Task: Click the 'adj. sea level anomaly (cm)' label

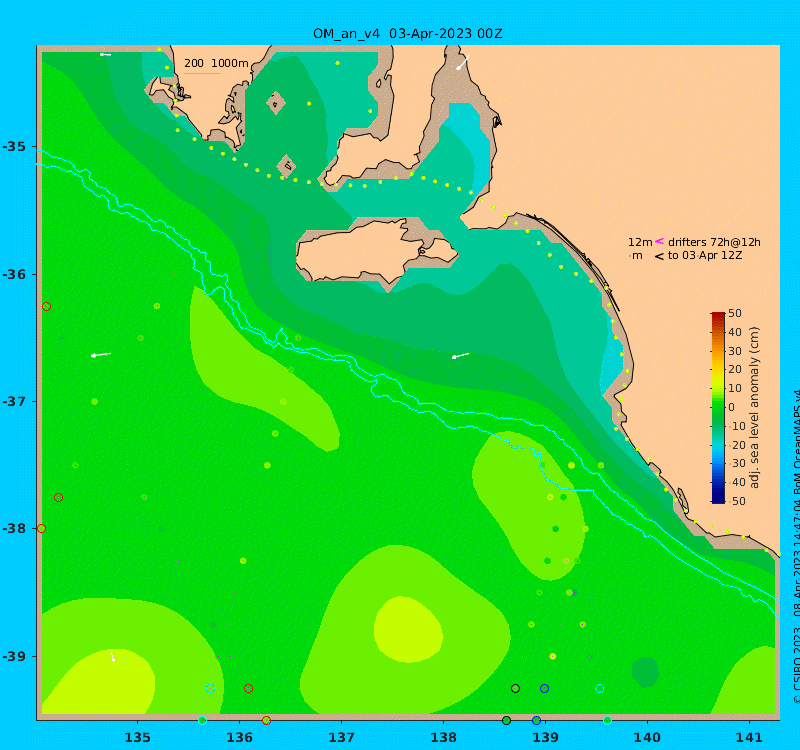Action: [x=755, y=407]
